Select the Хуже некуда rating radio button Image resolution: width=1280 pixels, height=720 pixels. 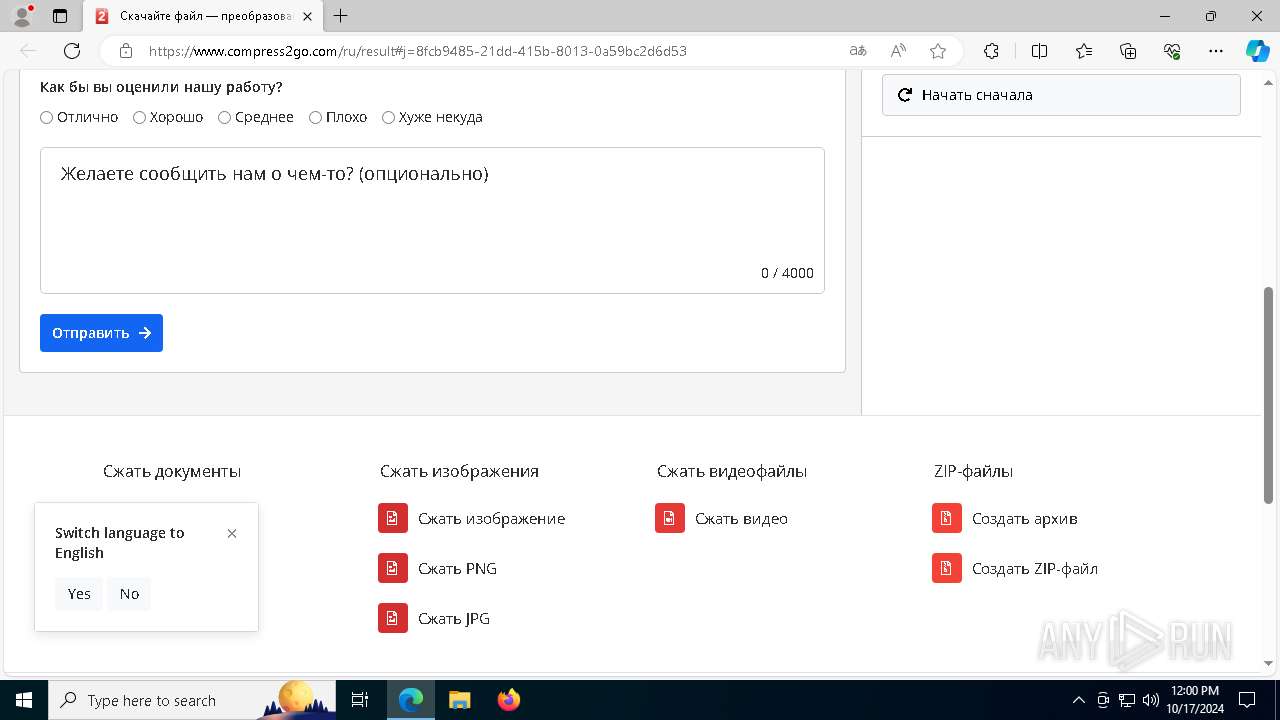(x=388, y=117)
